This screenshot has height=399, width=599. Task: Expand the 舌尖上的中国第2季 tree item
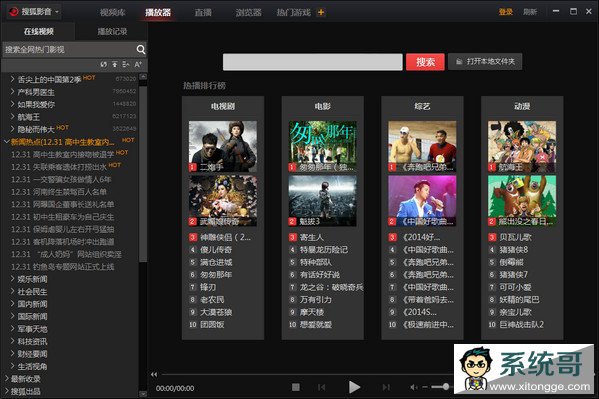tap(12, 79)
